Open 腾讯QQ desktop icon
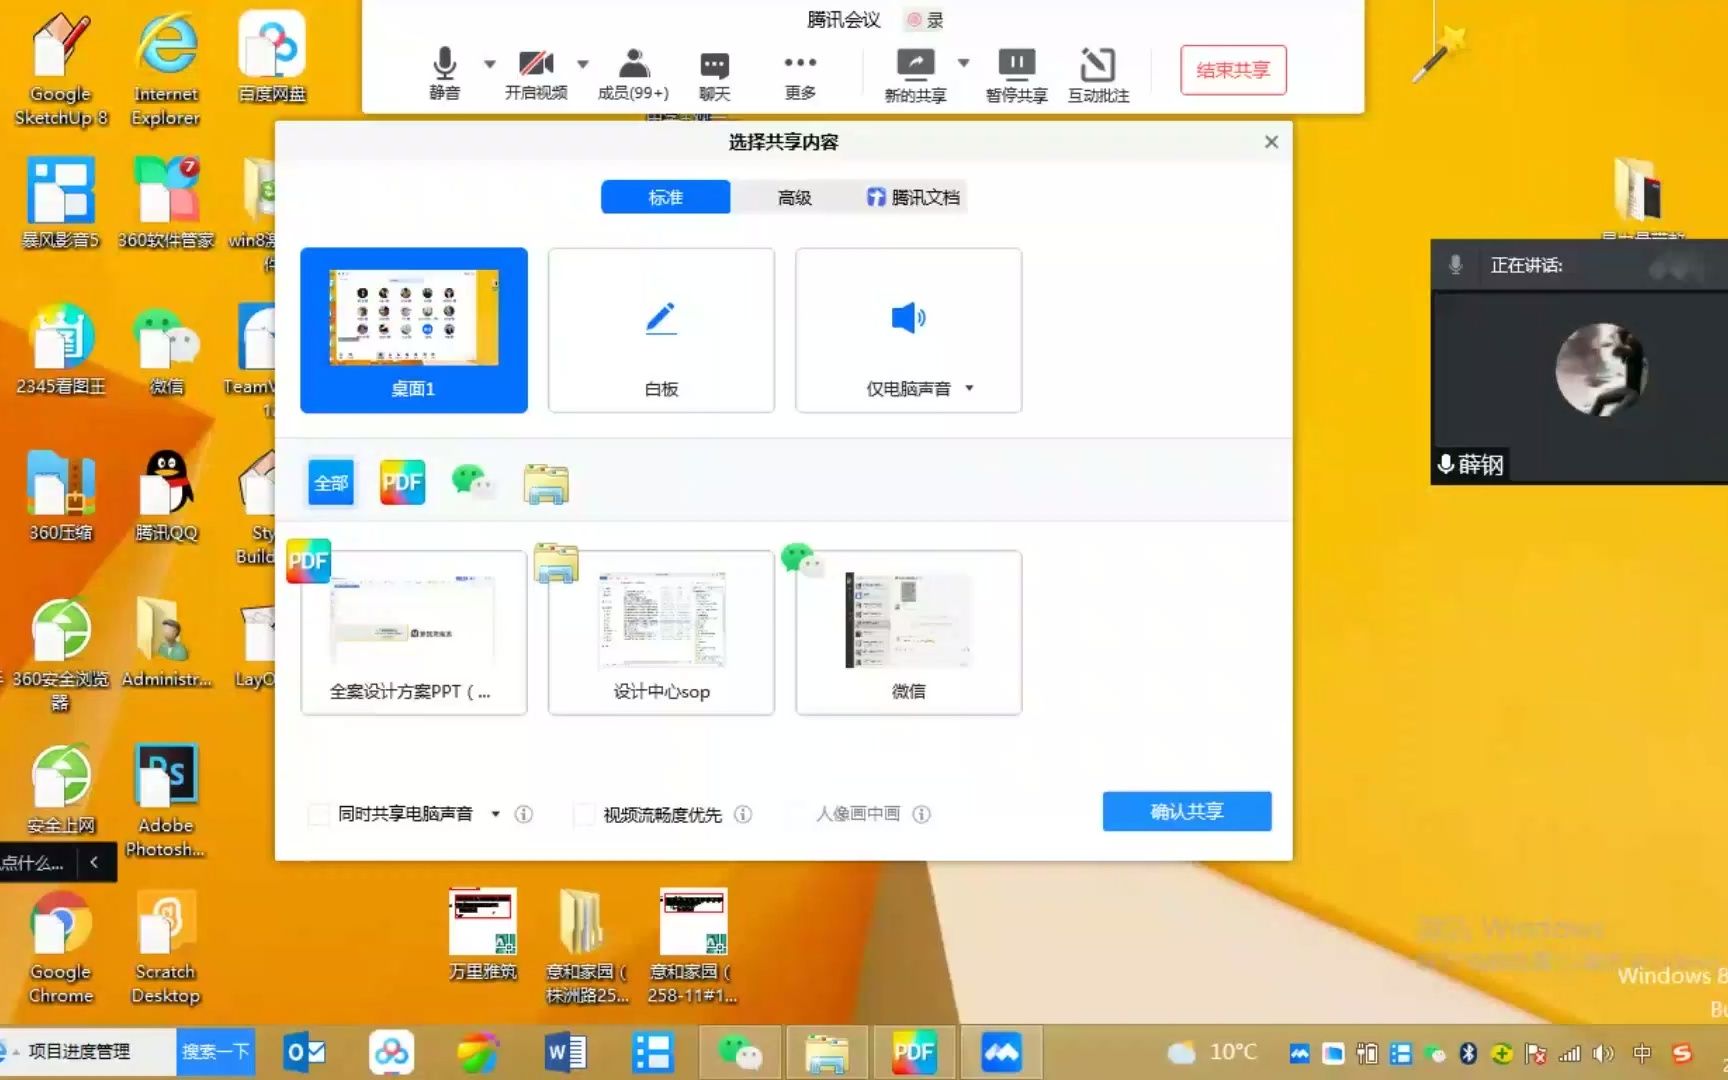Image resolution: width=1728 pixels, height=1080 pixels. click(x=166, y=495)
